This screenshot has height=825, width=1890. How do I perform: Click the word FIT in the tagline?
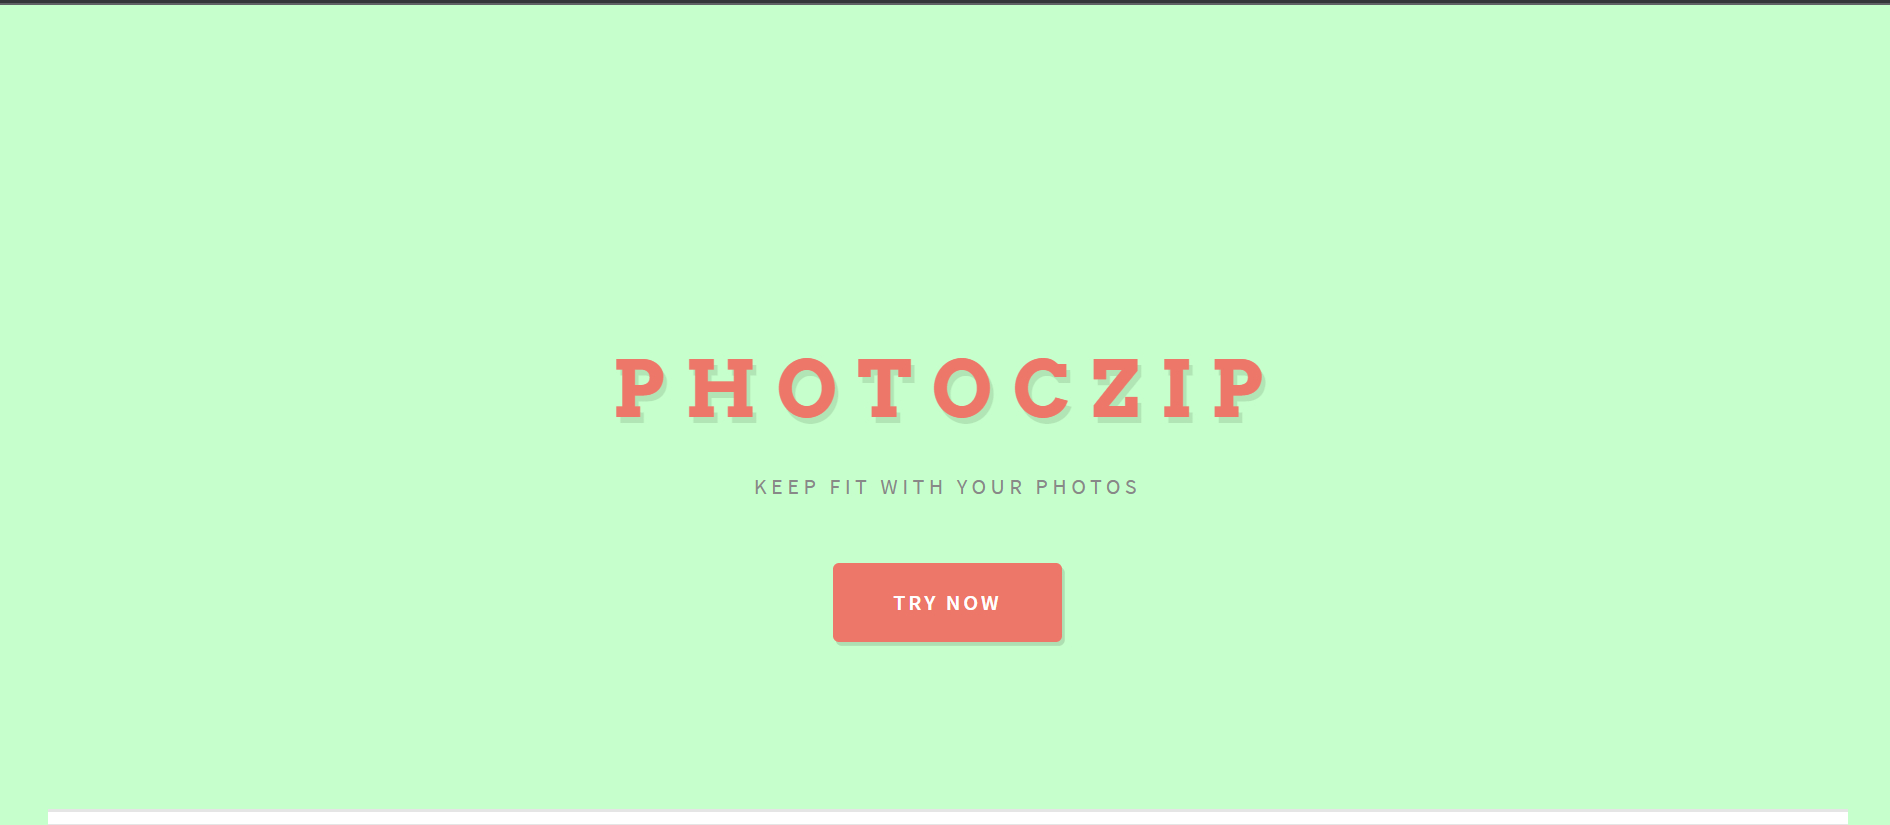[x=849, y=487]
